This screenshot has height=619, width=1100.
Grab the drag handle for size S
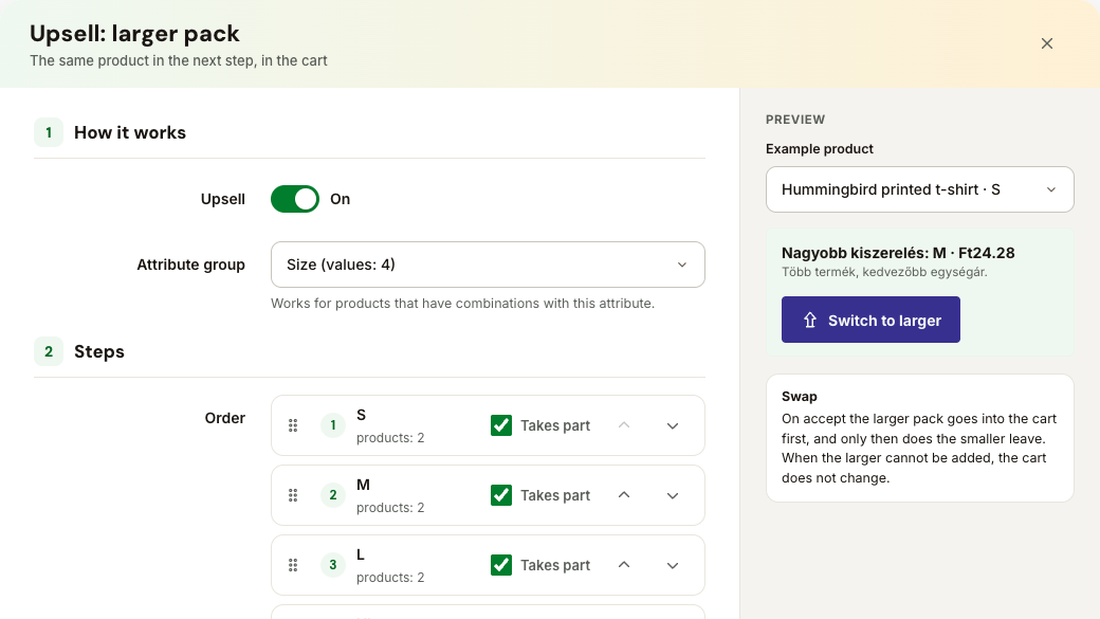(x=293, y=425)
